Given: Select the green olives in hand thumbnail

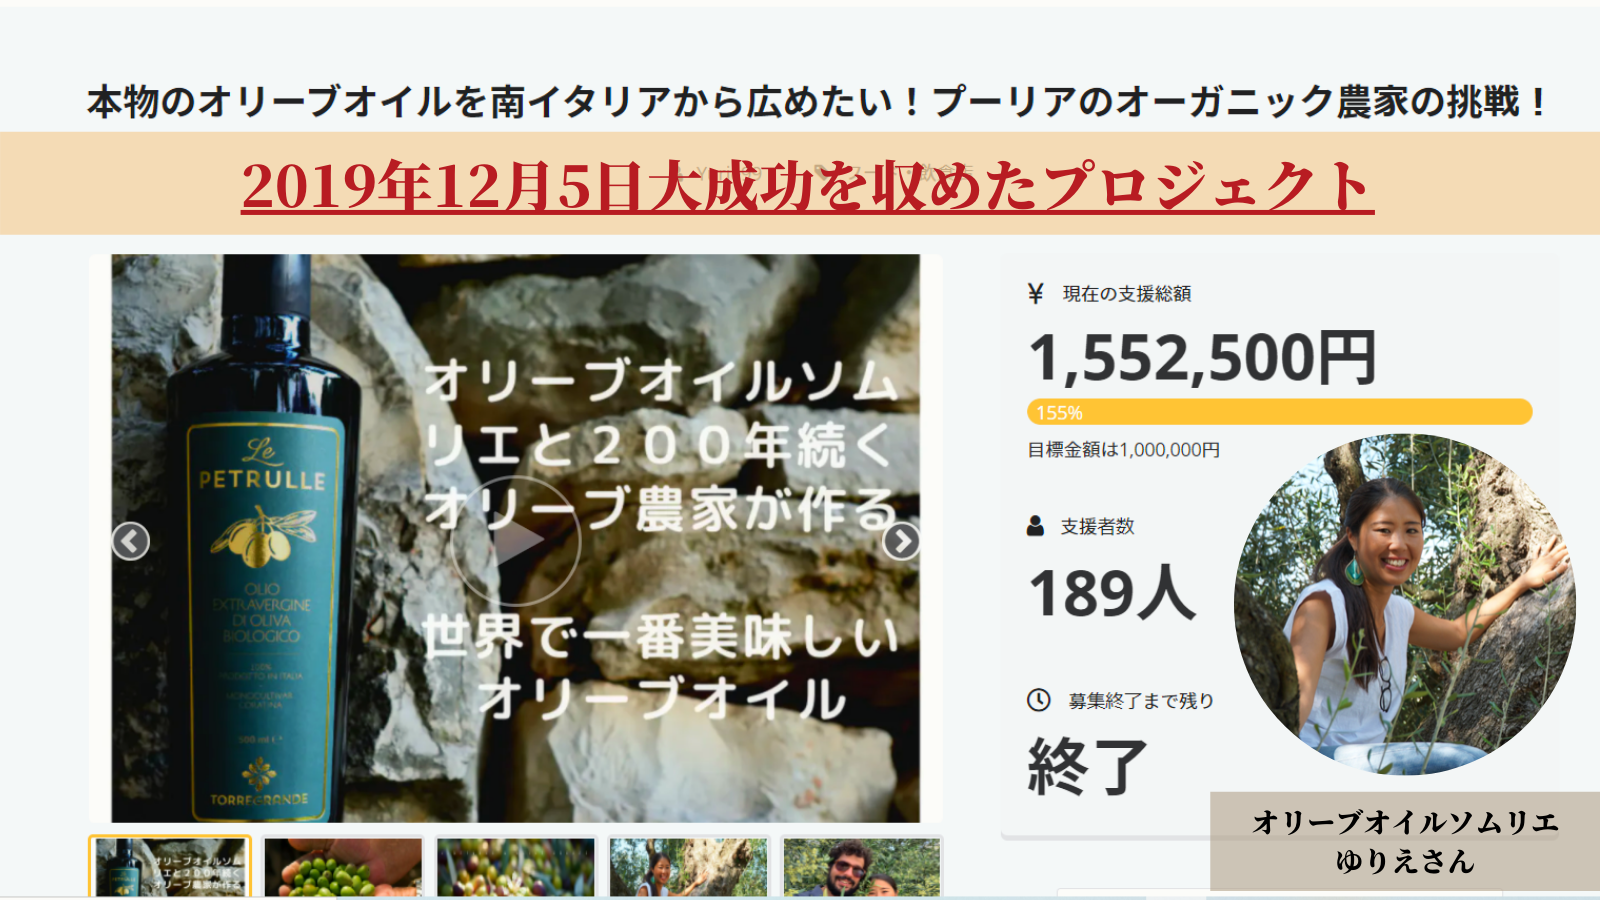Looking at the screenshot, I should click(x=343, y=867).
